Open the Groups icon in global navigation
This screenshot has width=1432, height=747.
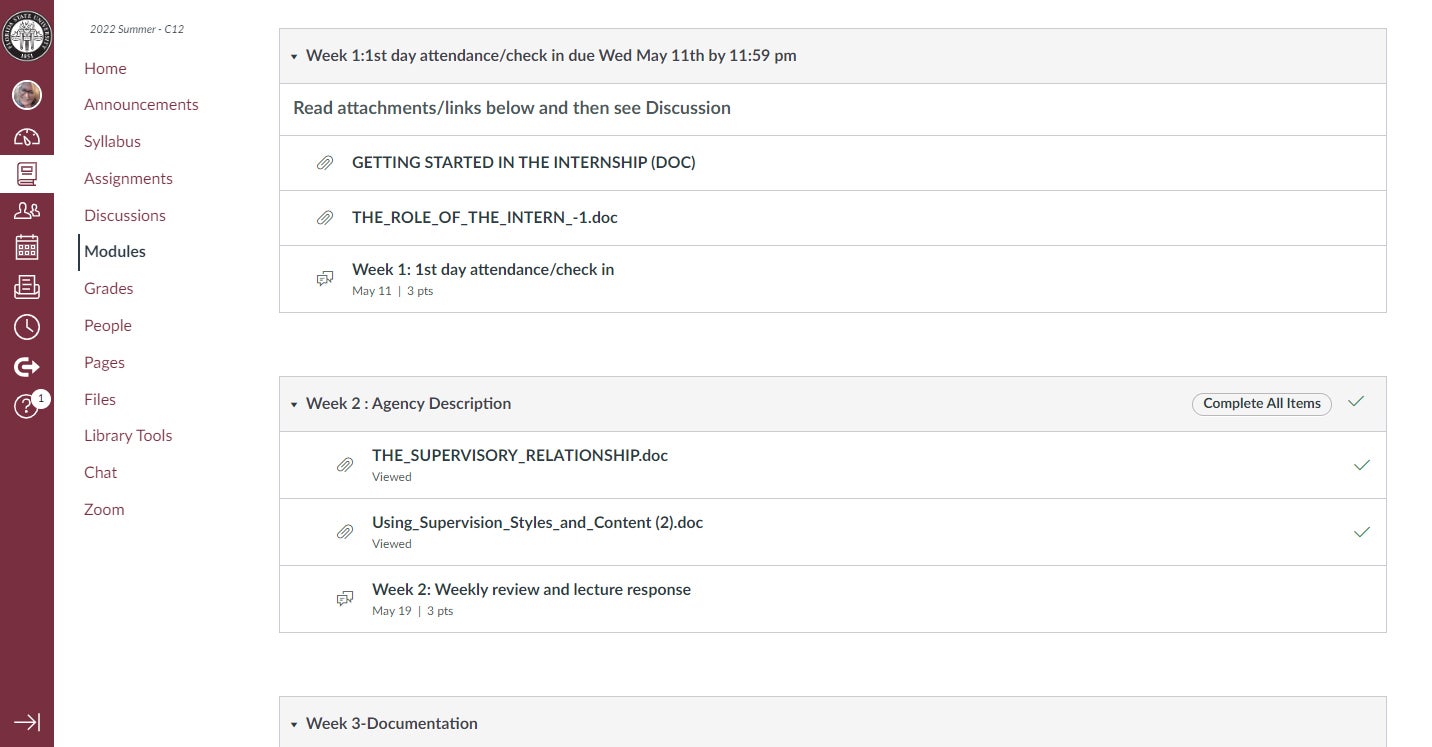[x=27, y=210]
